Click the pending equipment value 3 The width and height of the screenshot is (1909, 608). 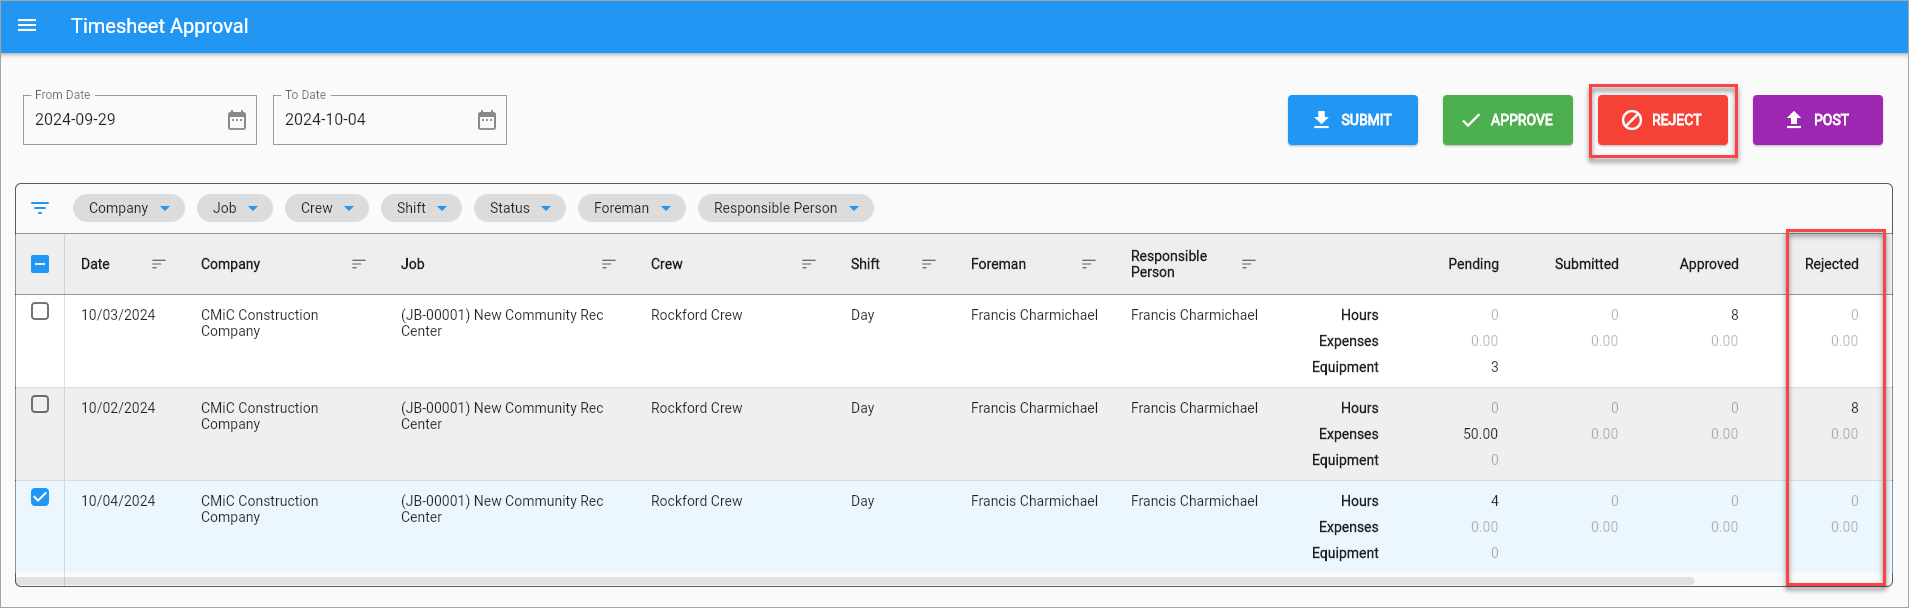click(x=1495, y=367)
